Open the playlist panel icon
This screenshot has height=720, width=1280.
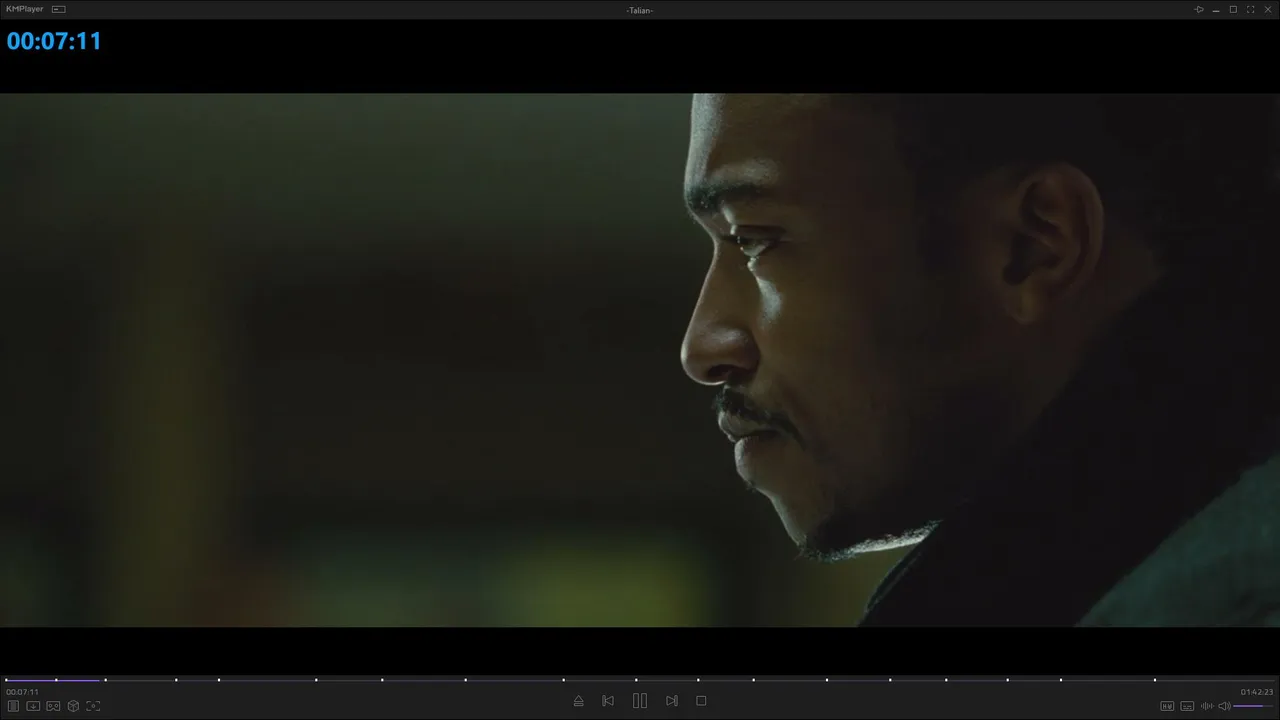(x=13, y=706)
